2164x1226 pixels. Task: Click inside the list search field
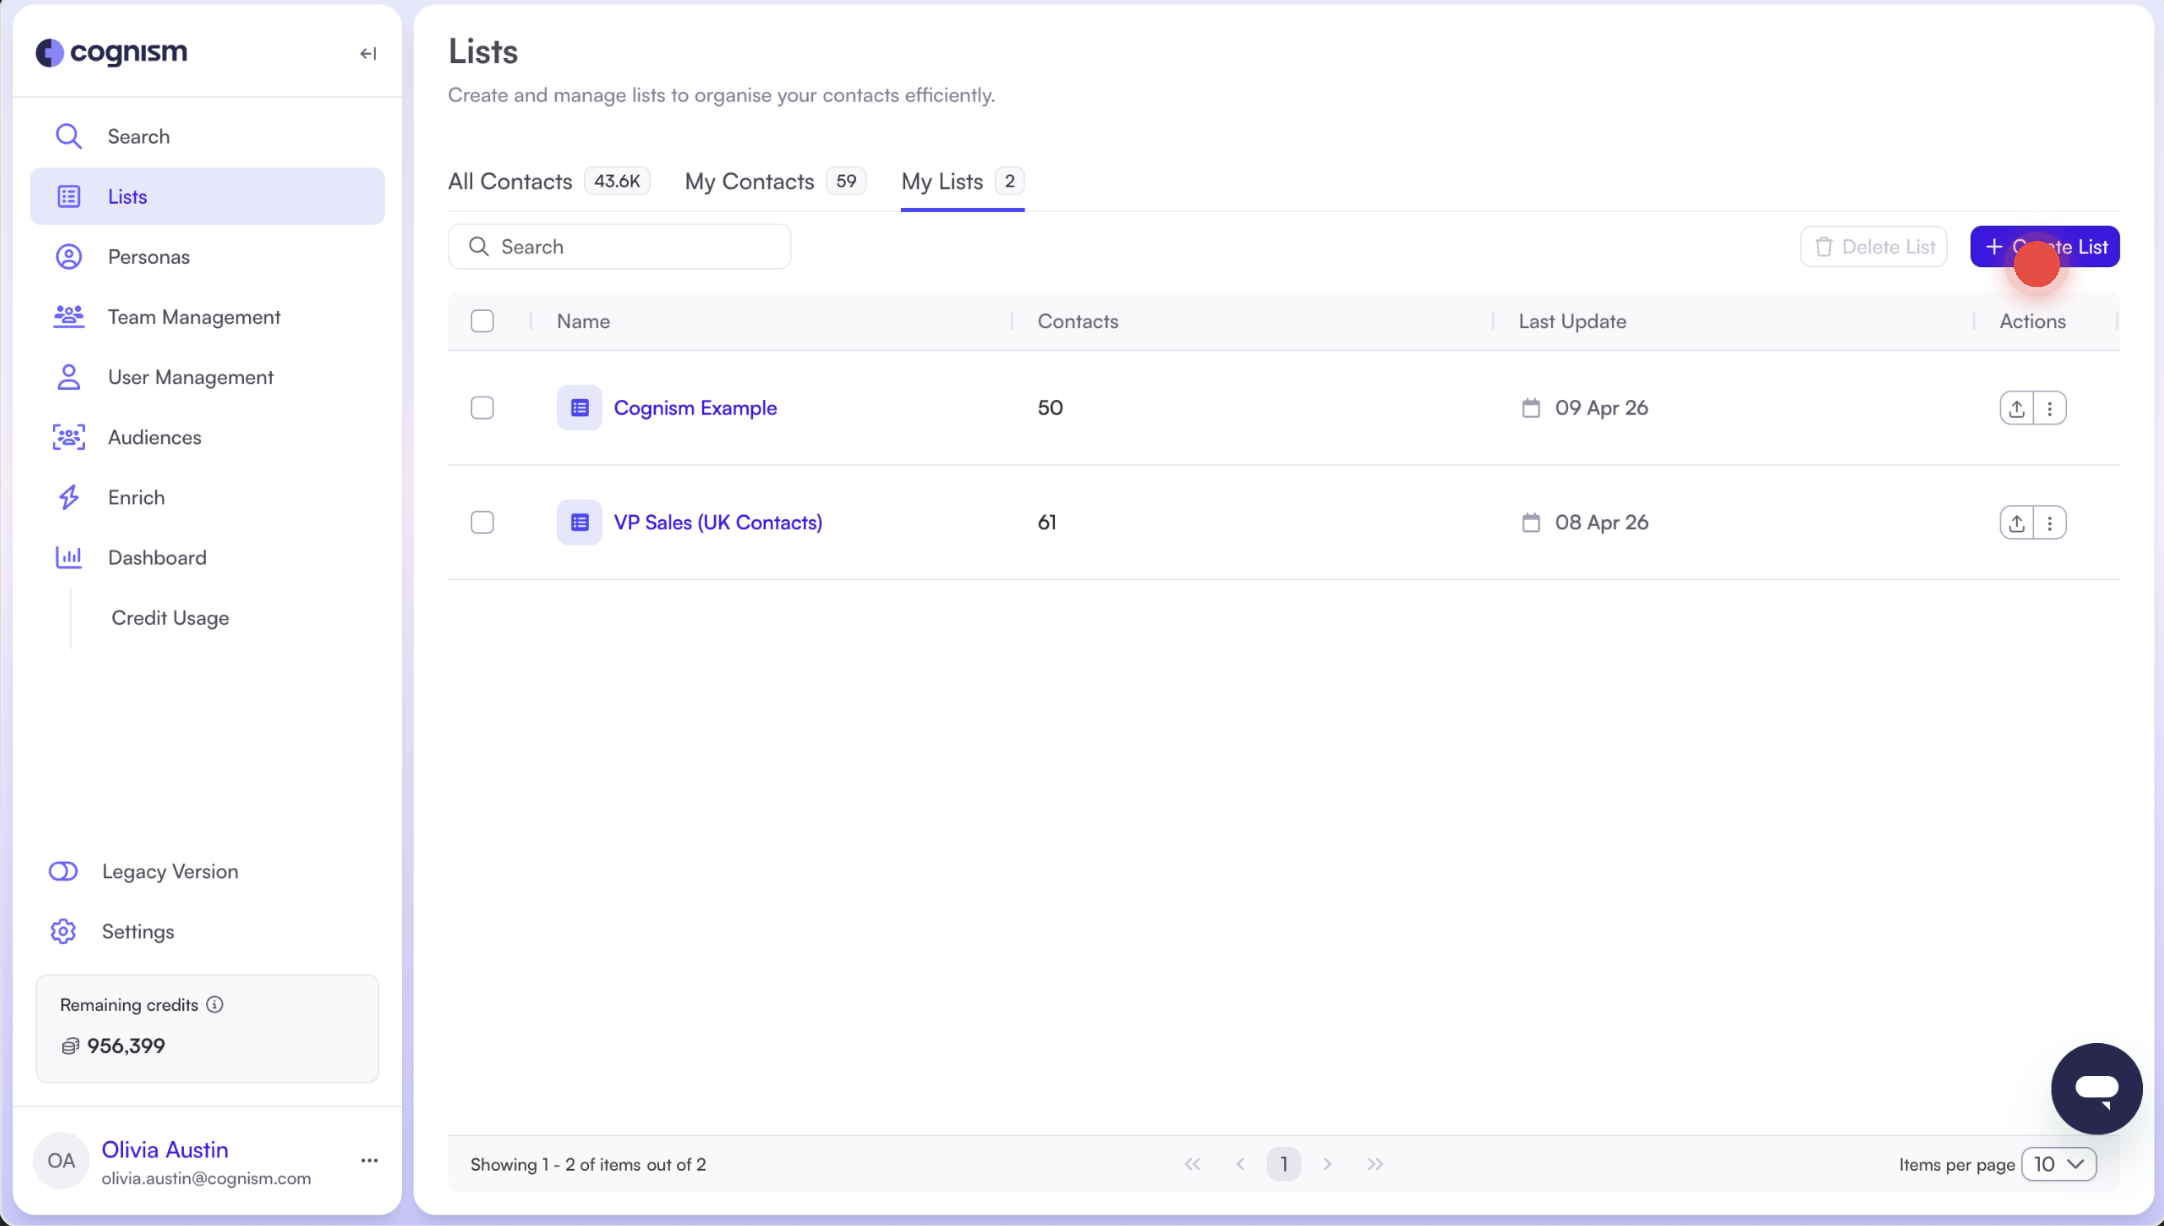[x=619, y=246]
